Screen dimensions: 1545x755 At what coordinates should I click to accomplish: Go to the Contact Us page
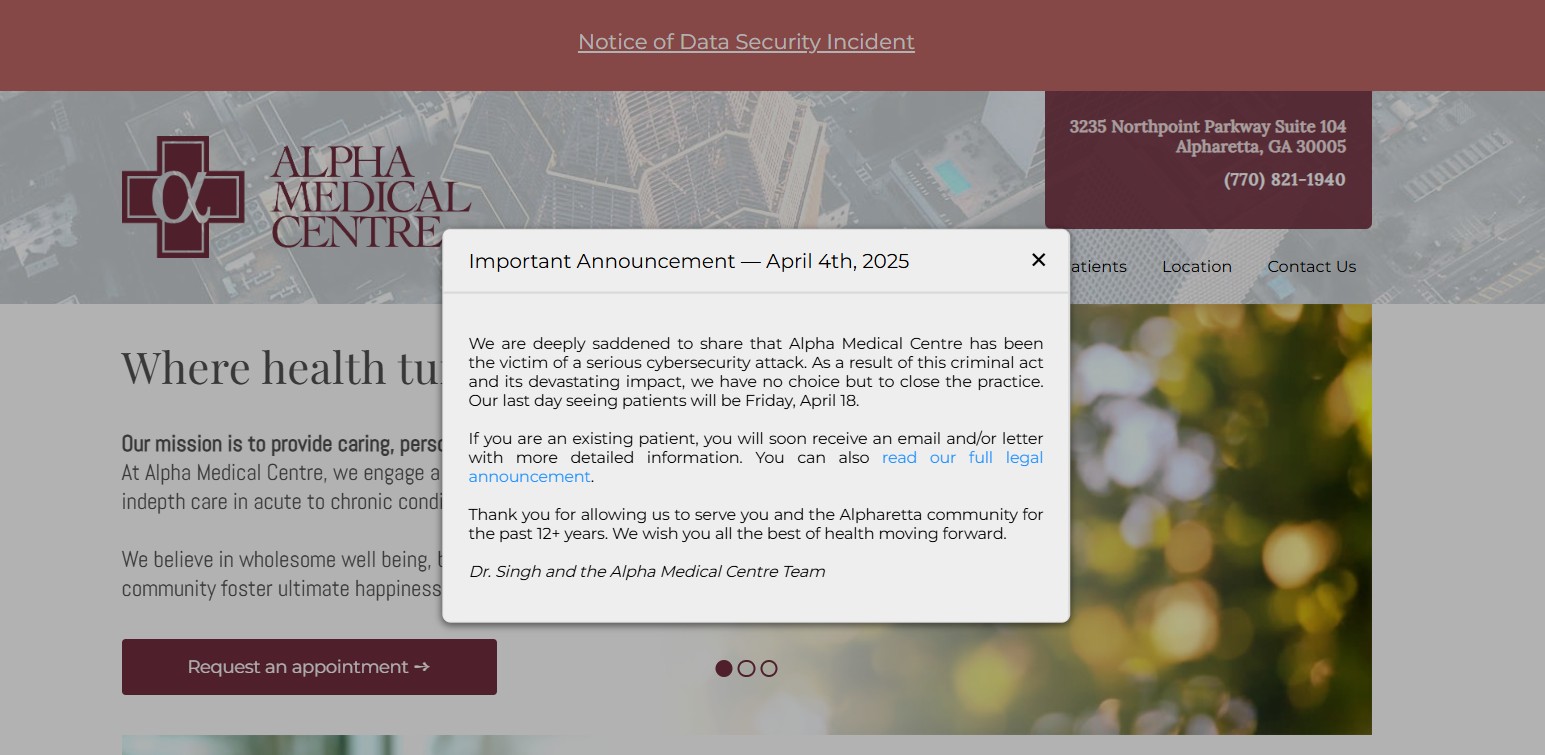coord(1311,266)
